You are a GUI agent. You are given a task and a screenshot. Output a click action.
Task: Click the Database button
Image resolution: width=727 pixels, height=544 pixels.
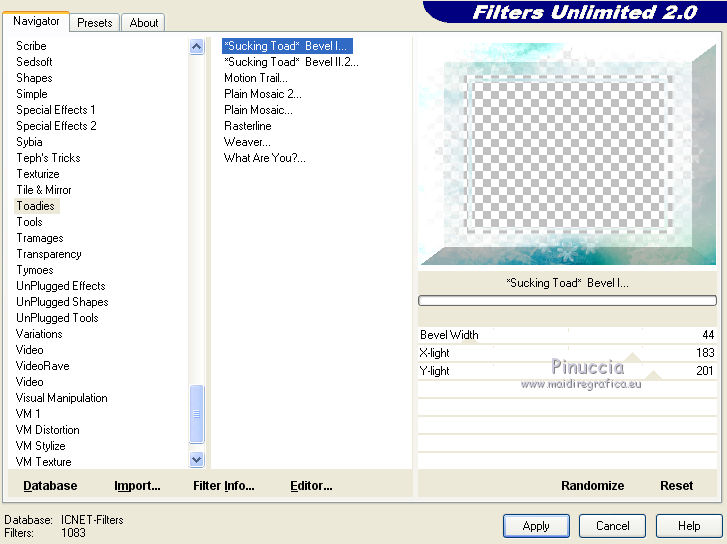(50, 486)
